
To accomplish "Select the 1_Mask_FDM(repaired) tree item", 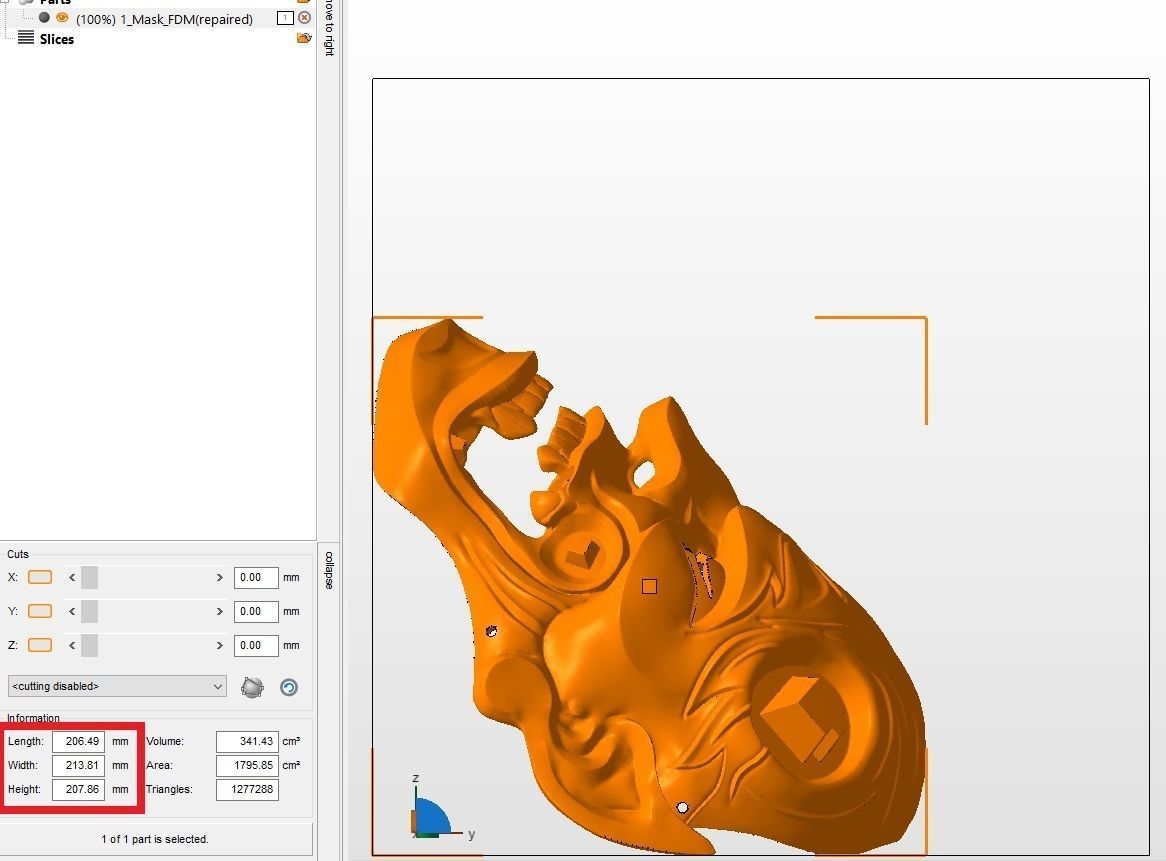I will coord(164,19).
